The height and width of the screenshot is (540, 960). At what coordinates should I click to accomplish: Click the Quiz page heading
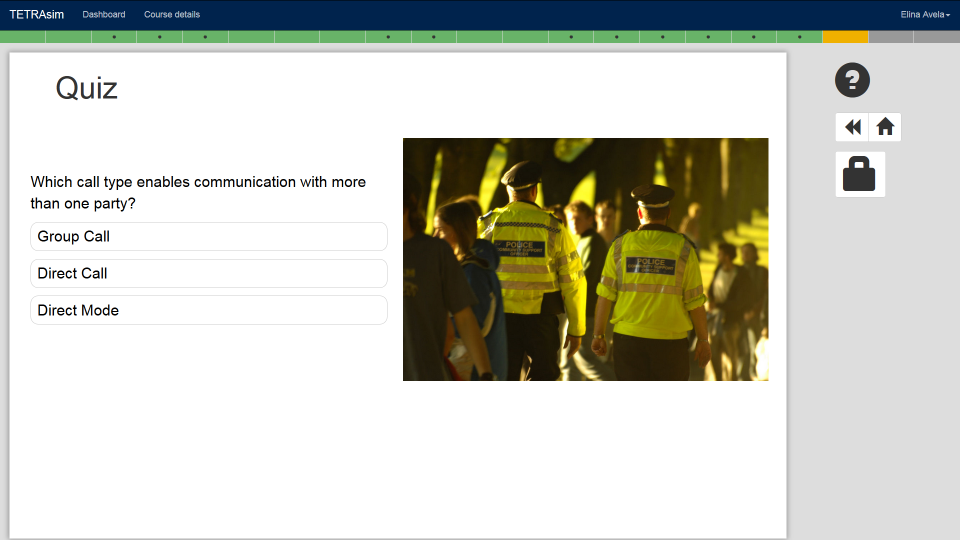click(87, 88)
